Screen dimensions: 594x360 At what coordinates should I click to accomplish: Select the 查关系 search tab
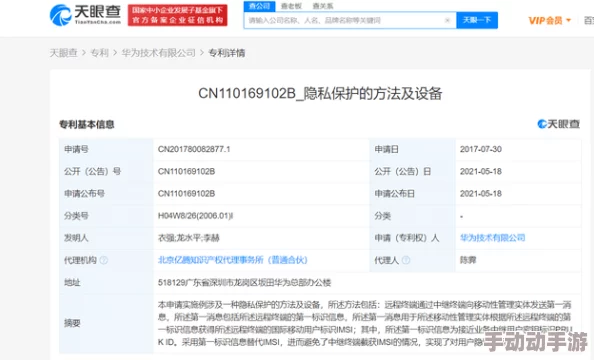(x=323, y=6)
